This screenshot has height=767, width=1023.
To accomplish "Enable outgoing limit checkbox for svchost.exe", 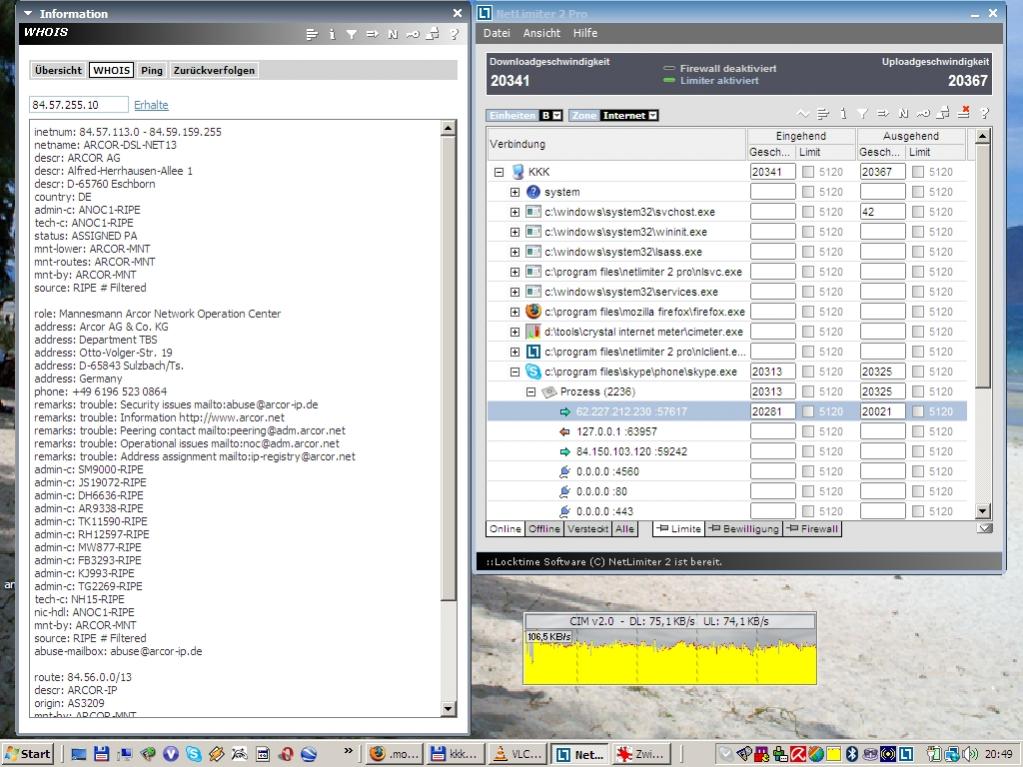I will [x=917, y=211].
